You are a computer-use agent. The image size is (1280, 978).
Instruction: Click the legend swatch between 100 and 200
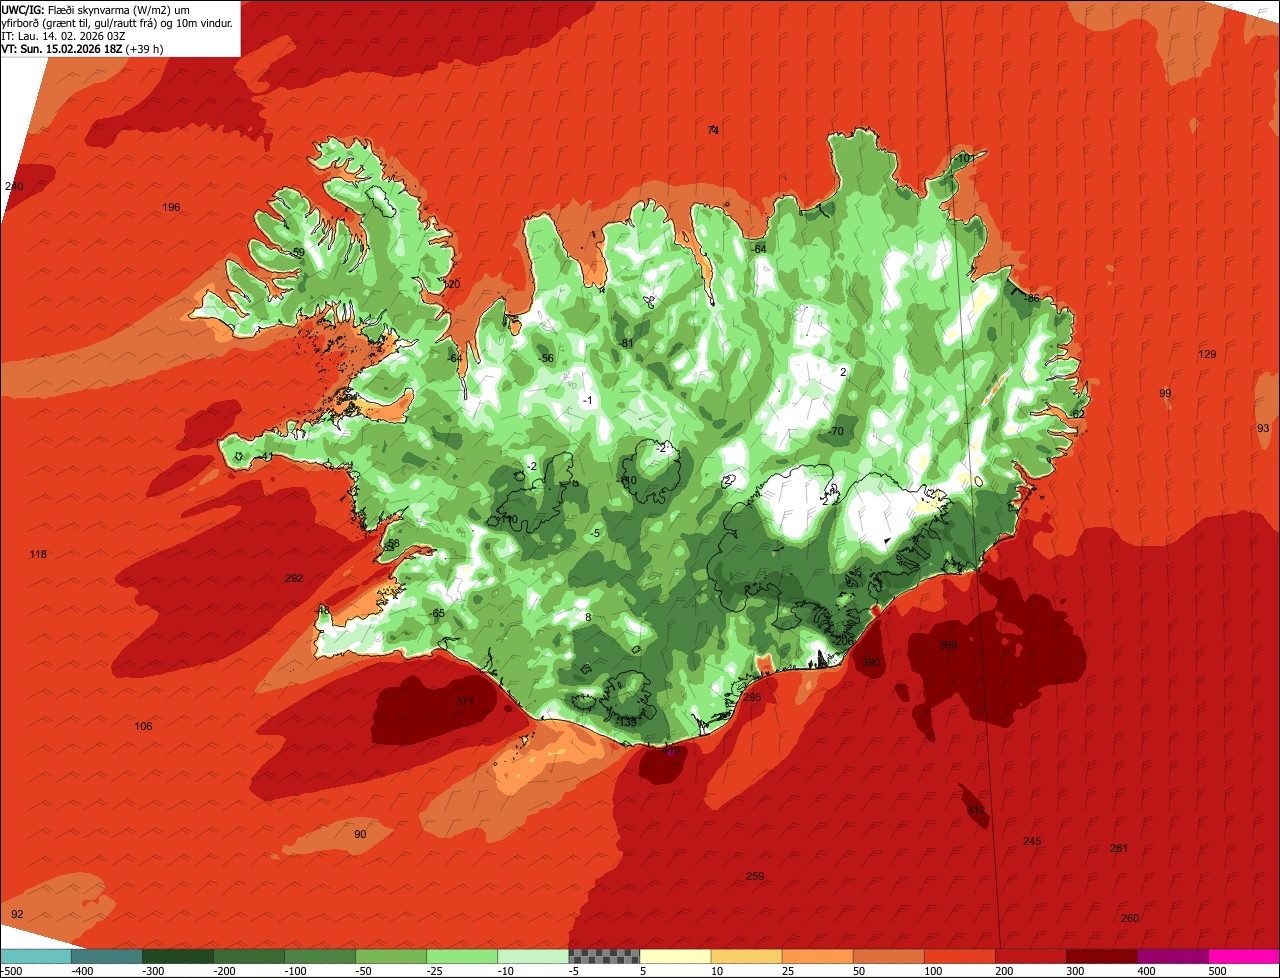point(959,956)
